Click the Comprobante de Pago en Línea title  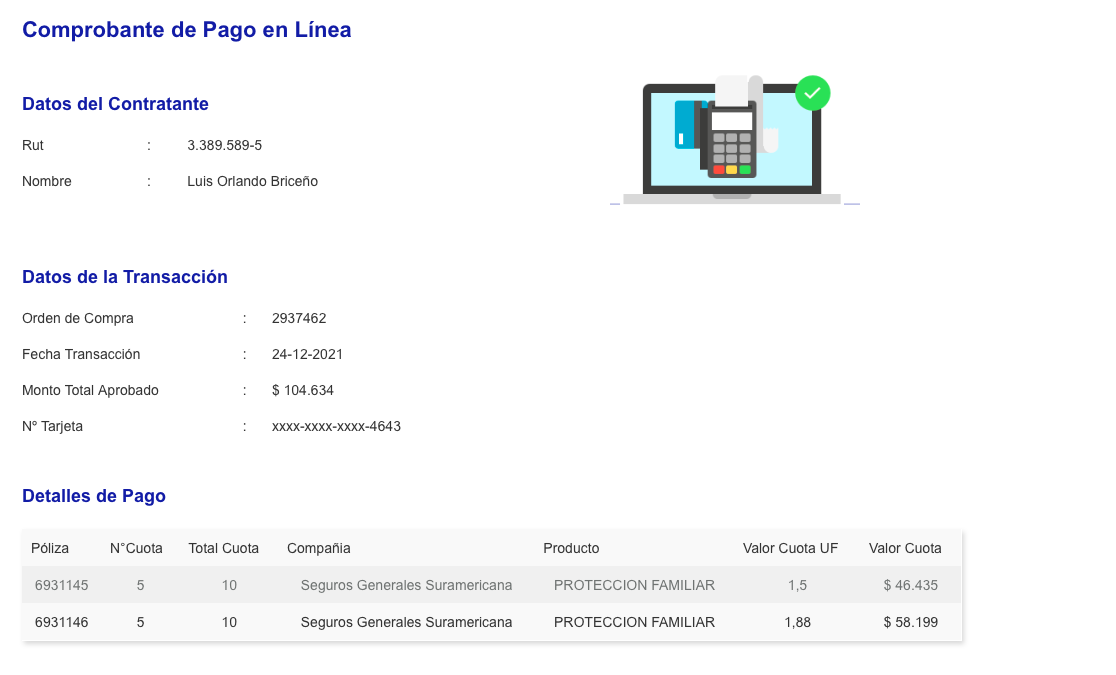[x=186, y=30]
